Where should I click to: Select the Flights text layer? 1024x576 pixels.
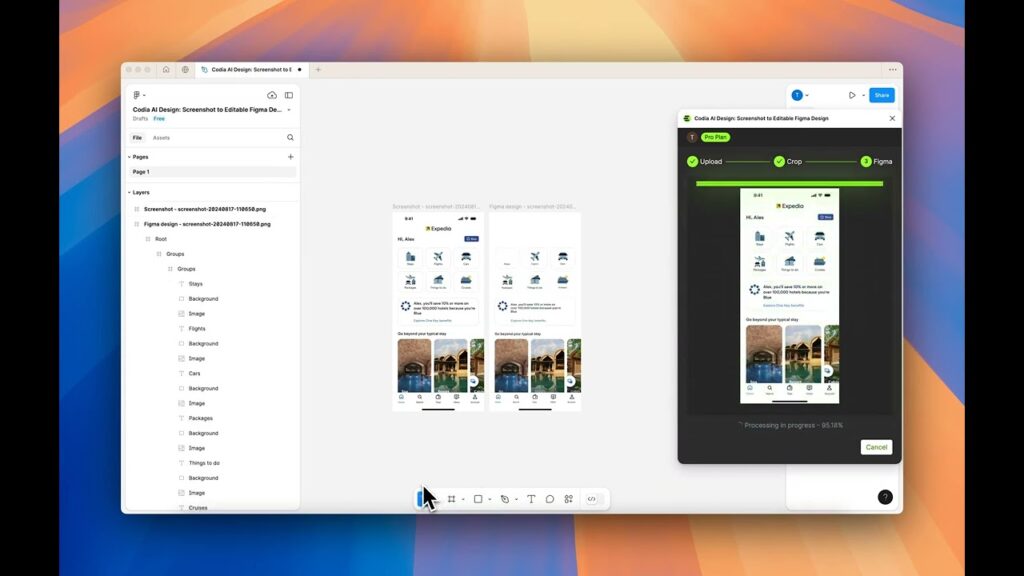point(197,328)
